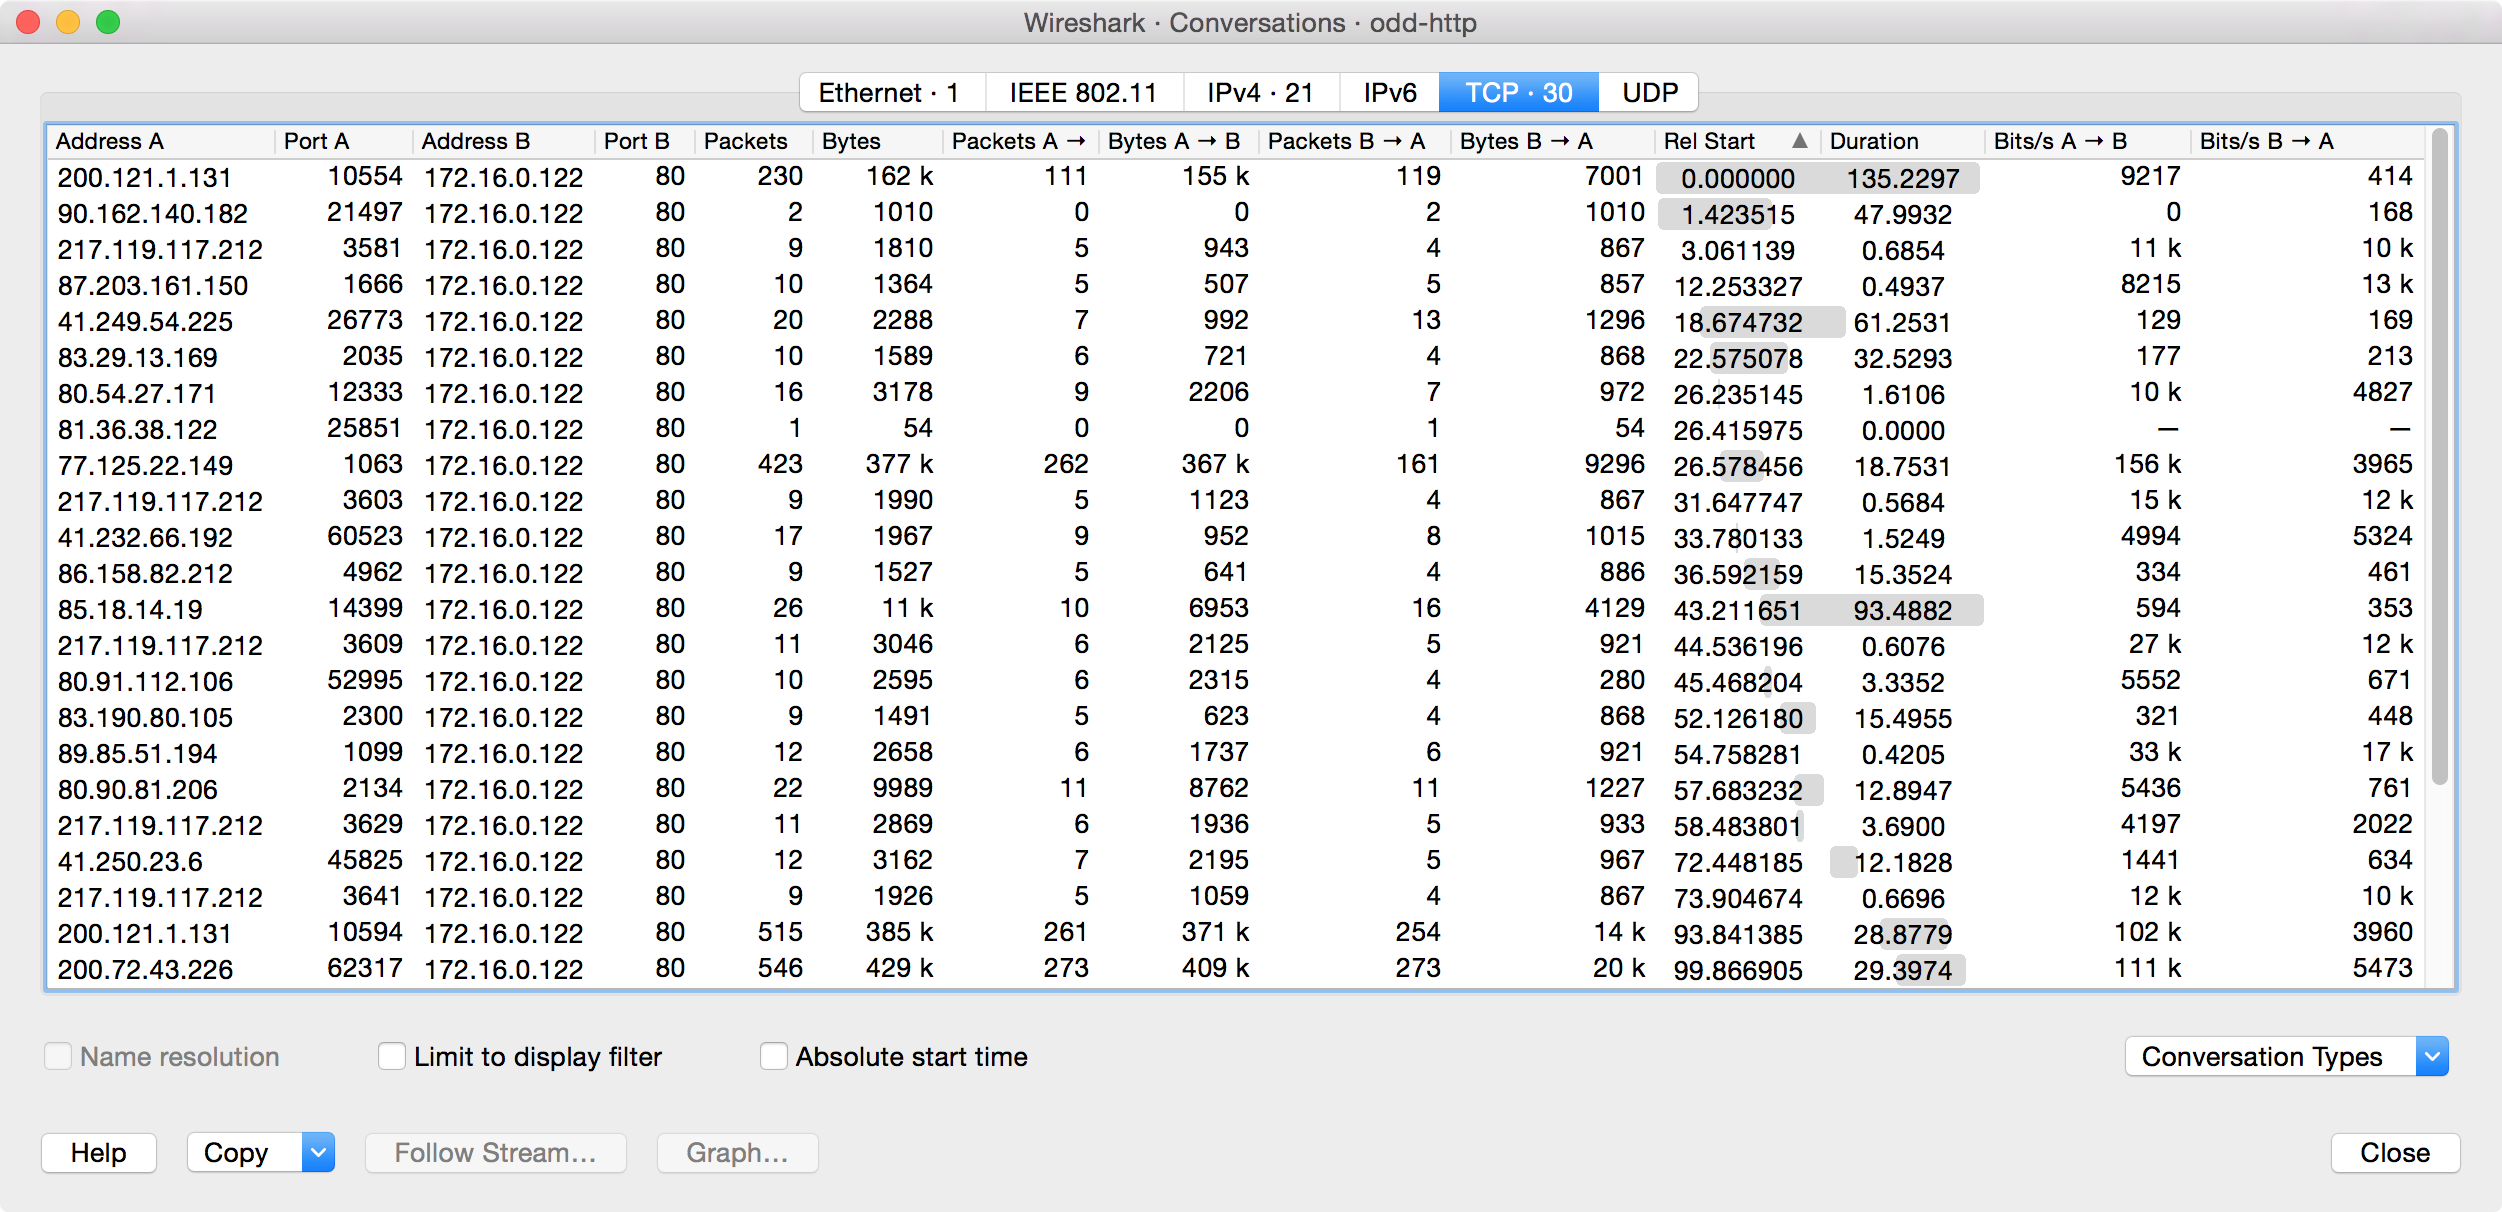This screenshot has width=2502, height=1212.
Task: Click the Duration value 135.2297
Action: pos(1902,179)
